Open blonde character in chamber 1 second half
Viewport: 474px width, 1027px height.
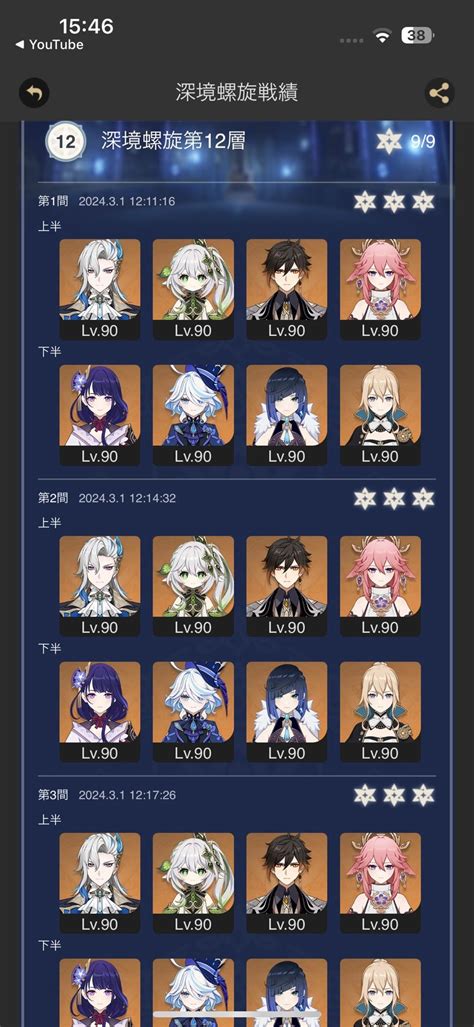pos(380,415)
